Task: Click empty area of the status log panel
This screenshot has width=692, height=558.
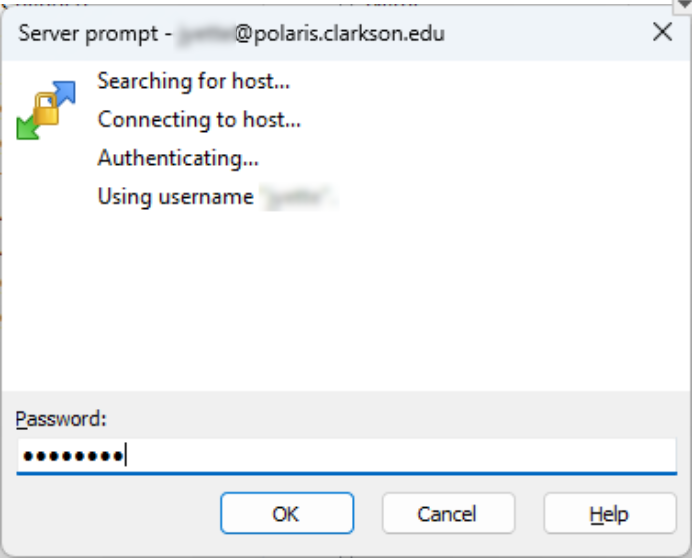Action: 400,300
